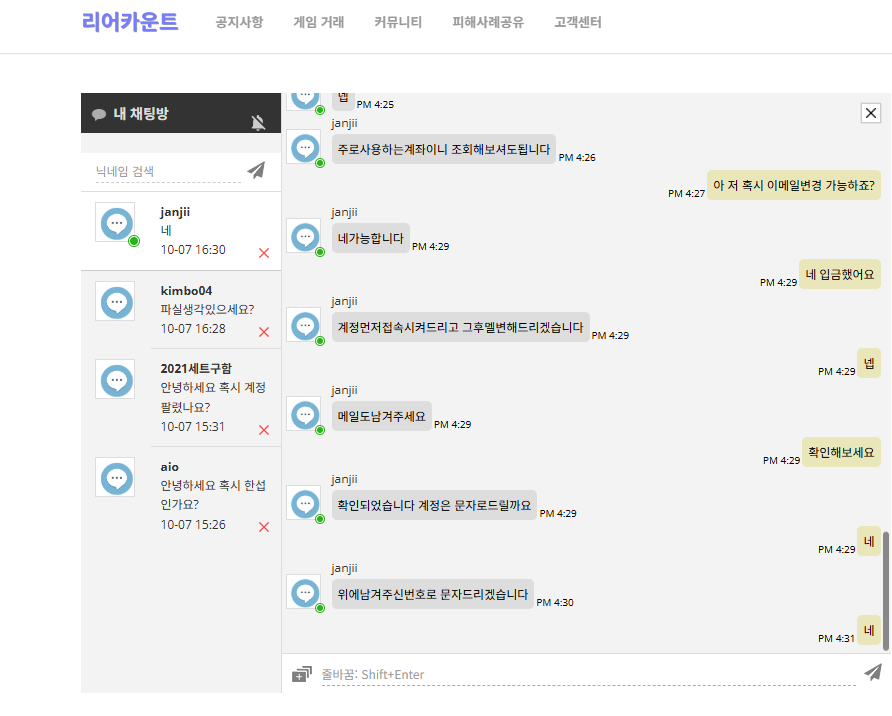Delete the 2021세트구함 chat using red X
This screenshot has height=716, width=892.
click(x=264, y=430)
